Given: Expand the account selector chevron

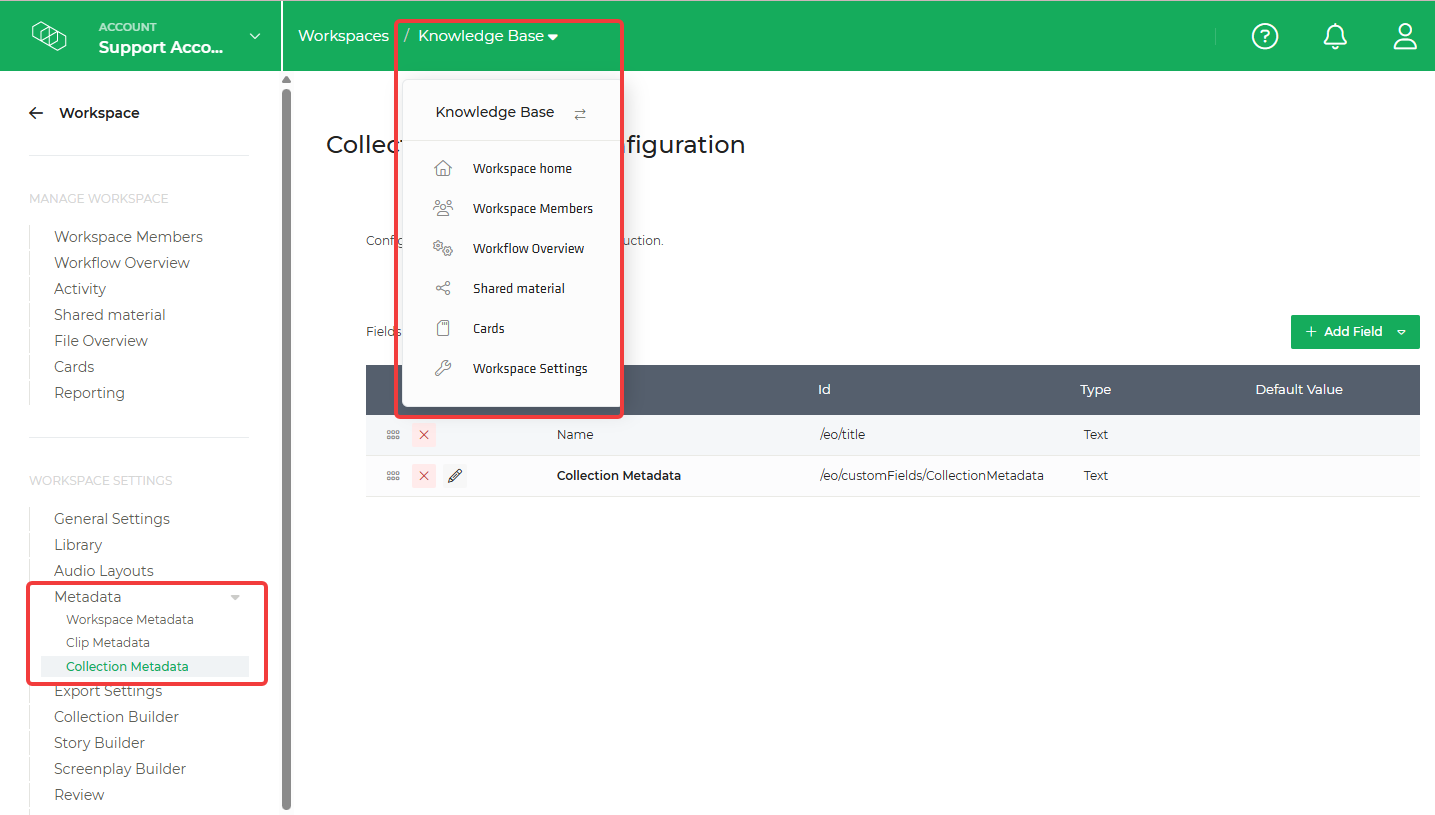Looking at the screenshot, I should [x=255, y=36].
